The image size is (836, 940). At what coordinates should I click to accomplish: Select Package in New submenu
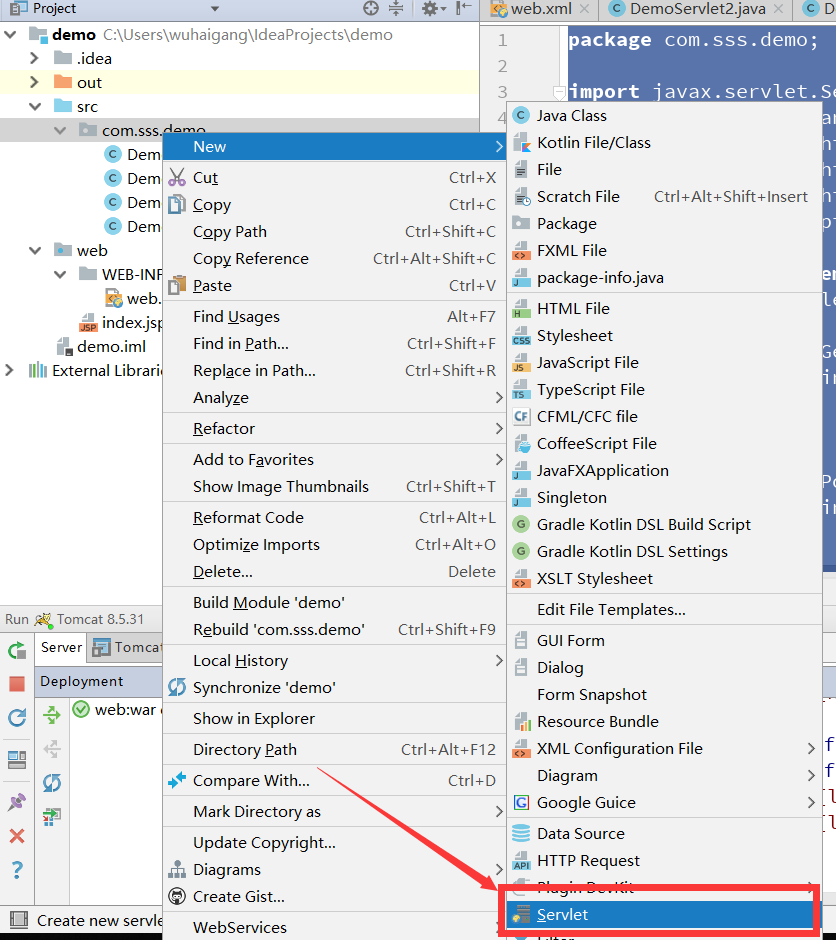pyautogui.click(x=664, y=224)
